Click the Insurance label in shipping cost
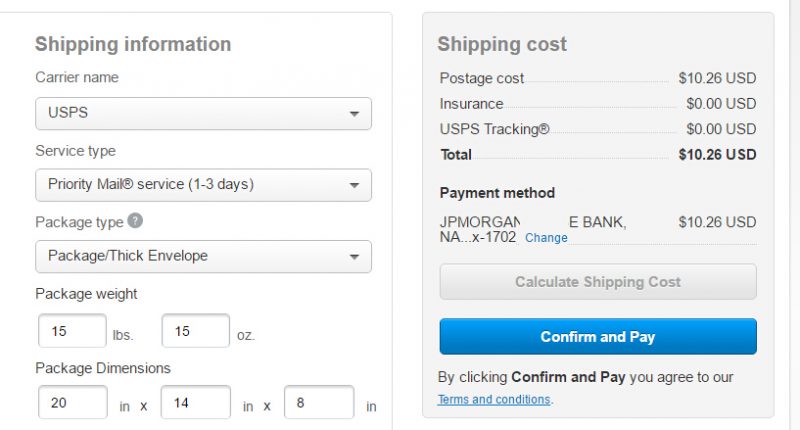The height and width of the screenshot is (430, 800). (471, 104)
